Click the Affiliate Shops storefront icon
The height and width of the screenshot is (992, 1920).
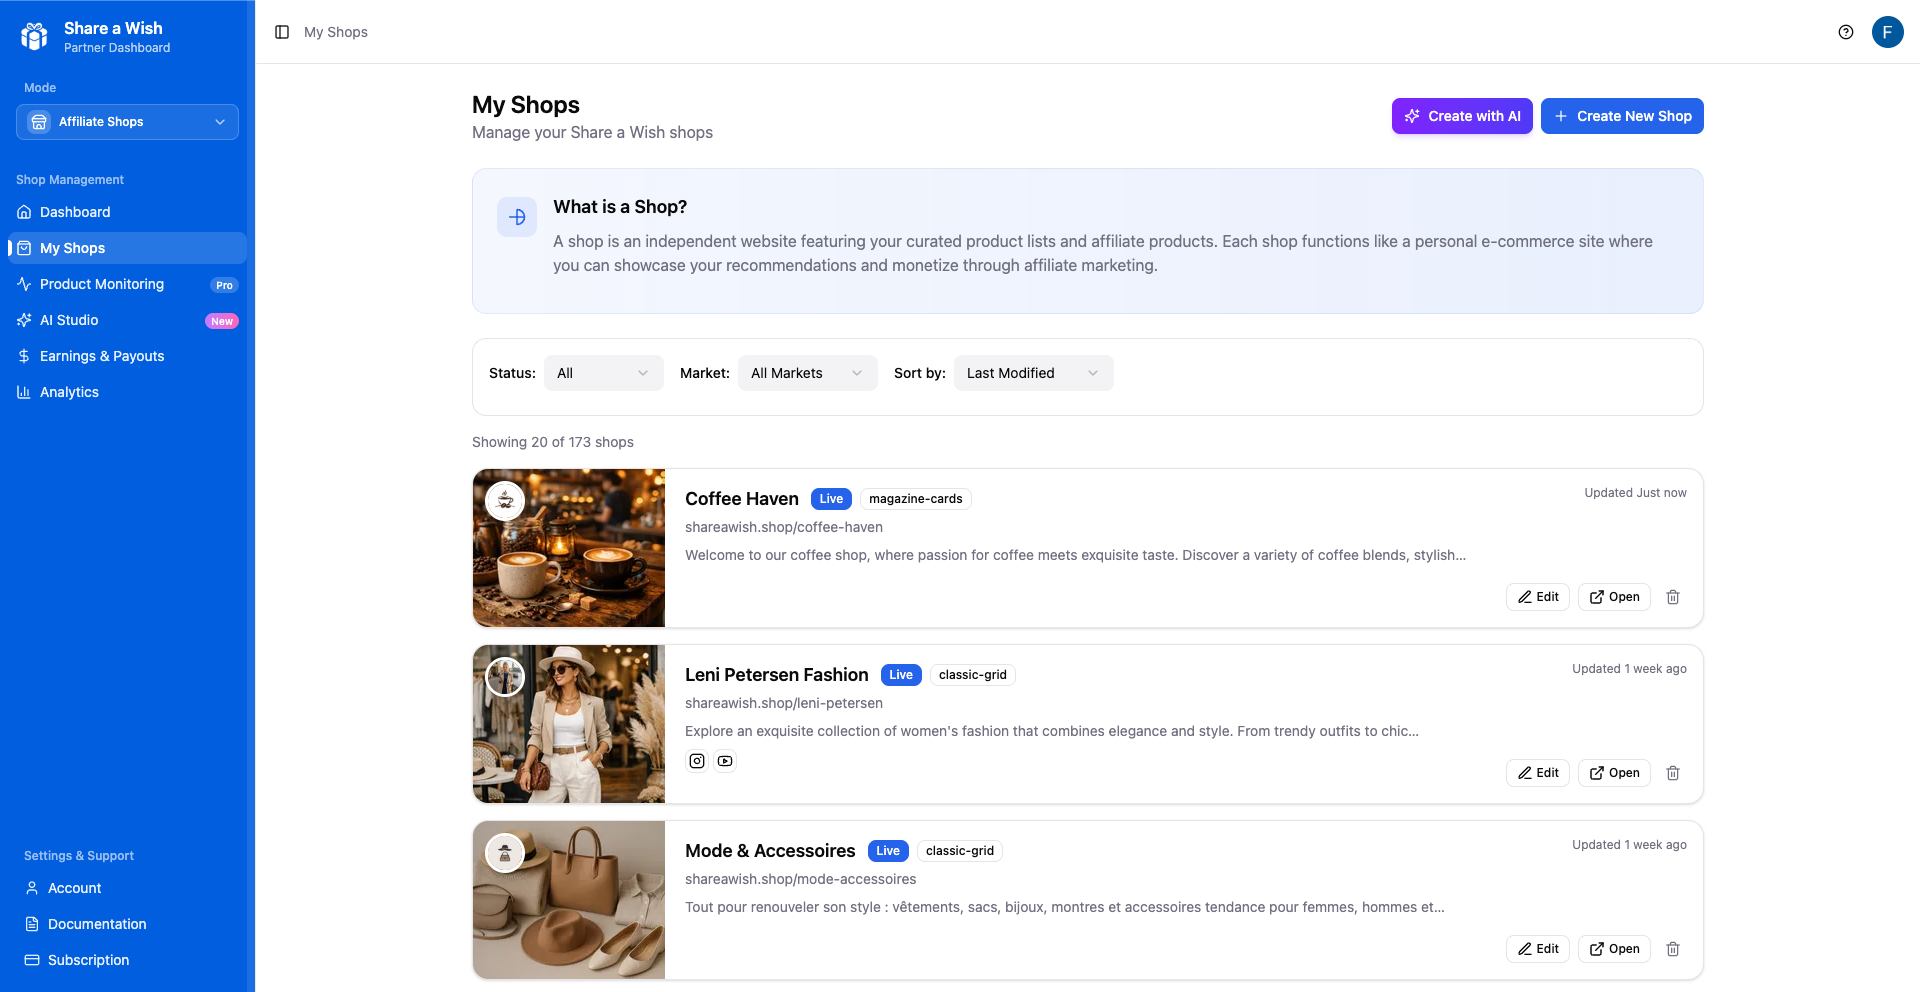click(x=39, y=122)
